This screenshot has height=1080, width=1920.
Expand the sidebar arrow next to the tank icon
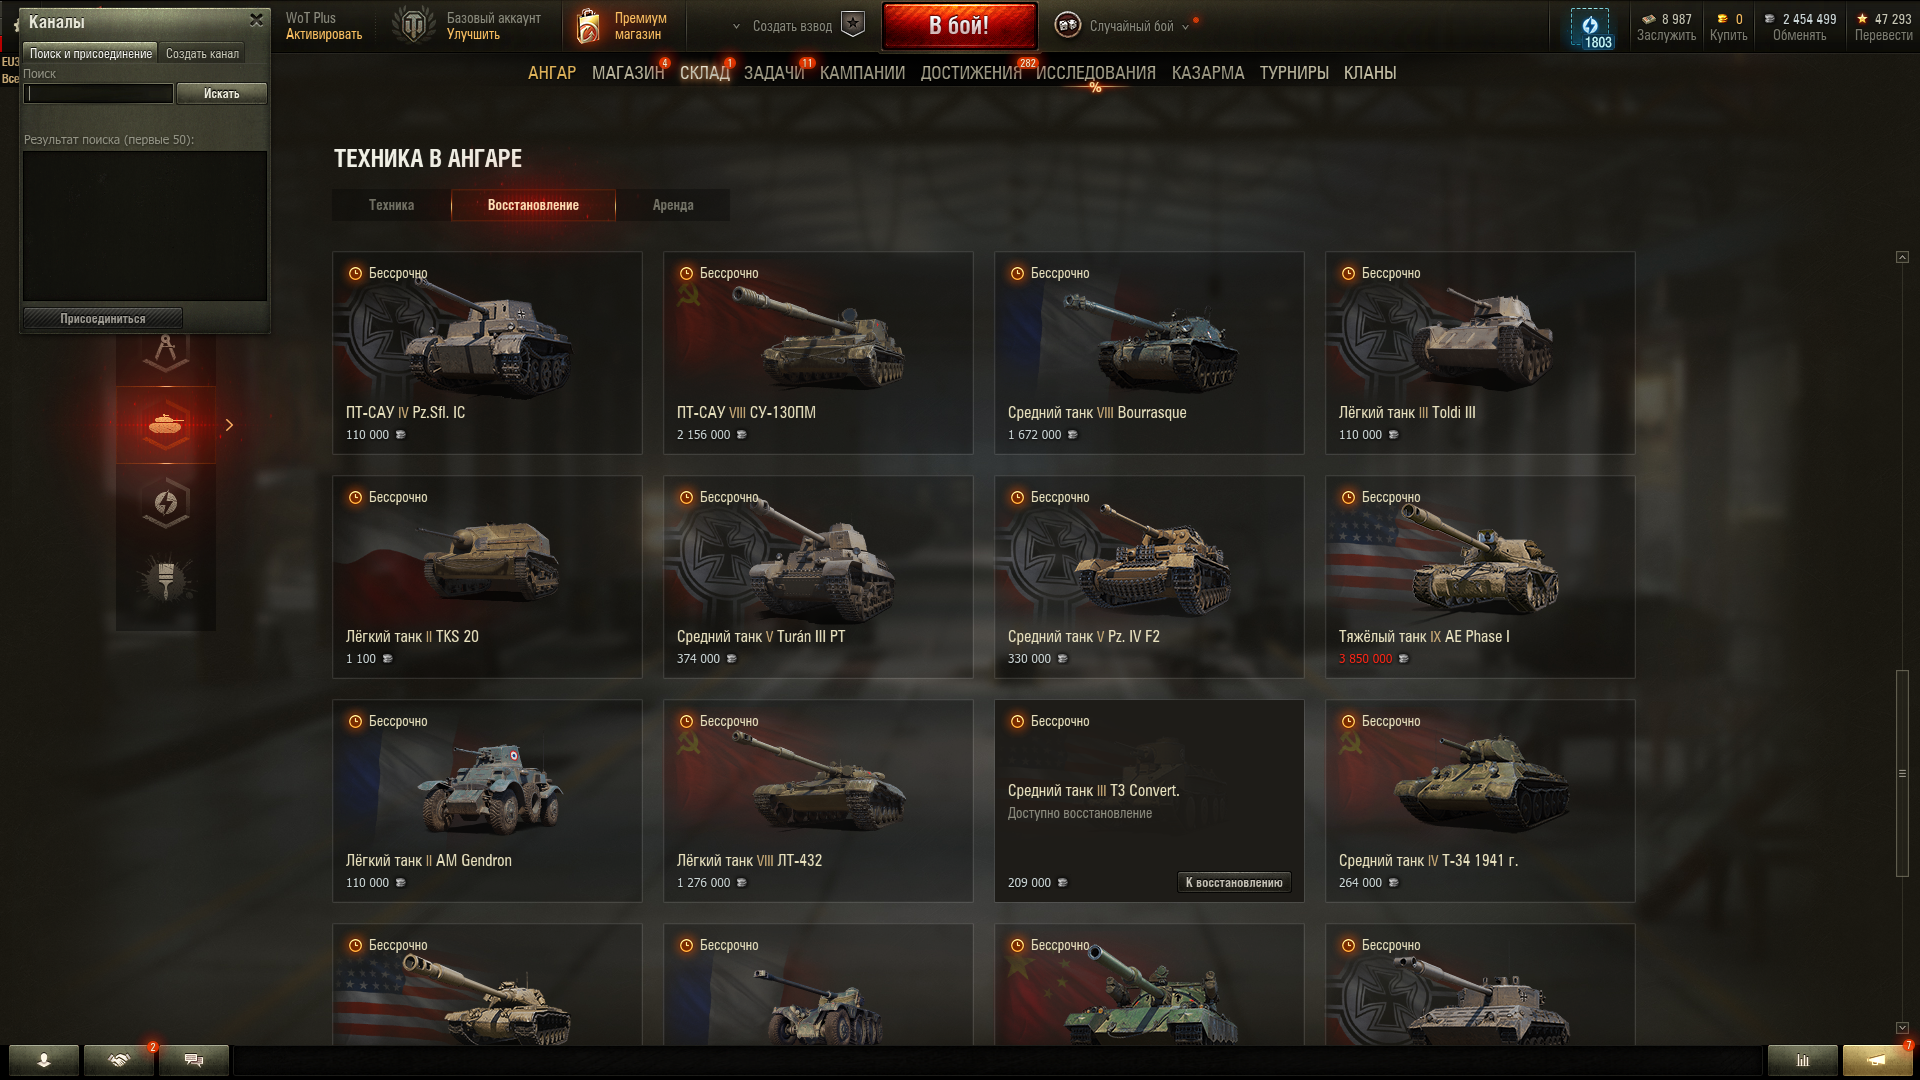pyautogui.click(x=229, y=425)
